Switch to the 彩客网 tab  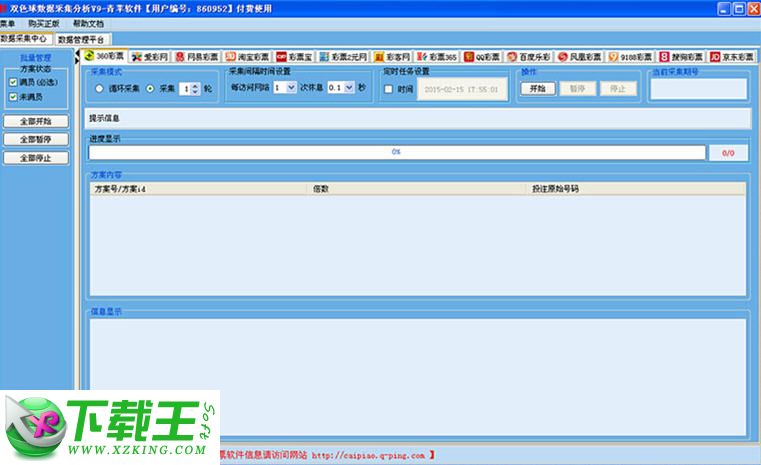pos(392,57)
